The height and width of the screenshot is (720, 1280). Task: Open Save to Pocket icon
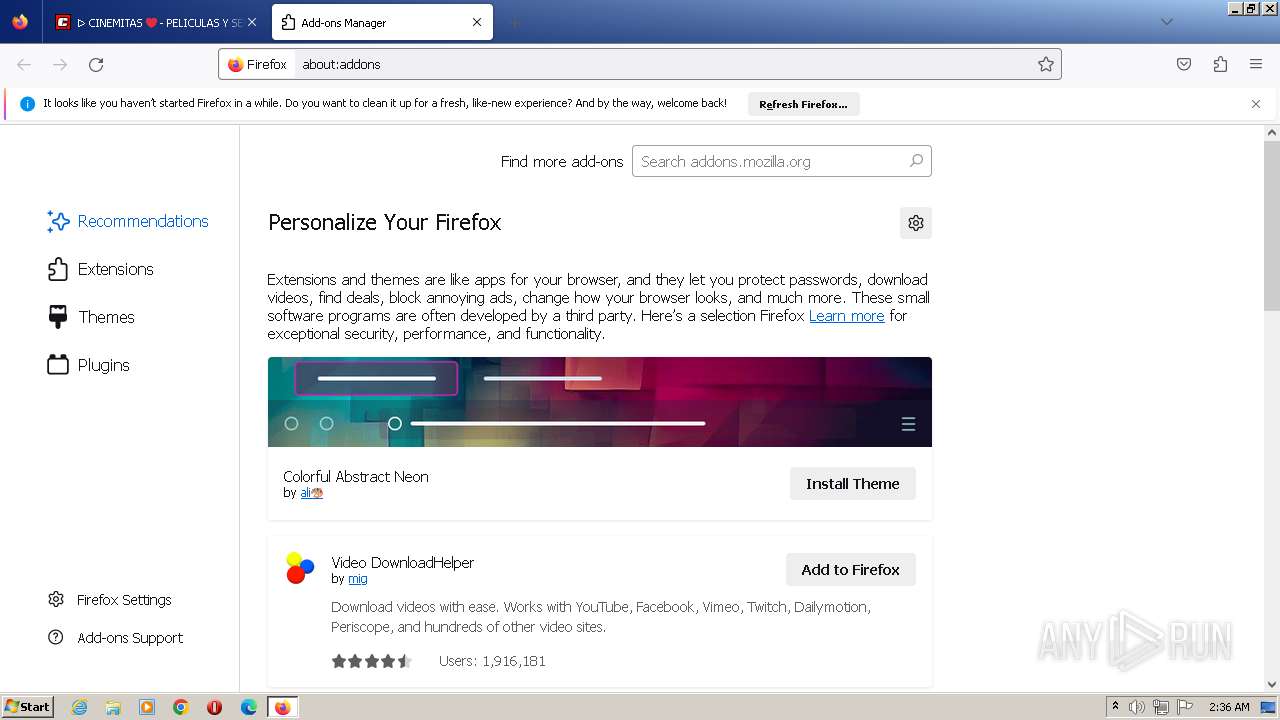[1184, 64]
